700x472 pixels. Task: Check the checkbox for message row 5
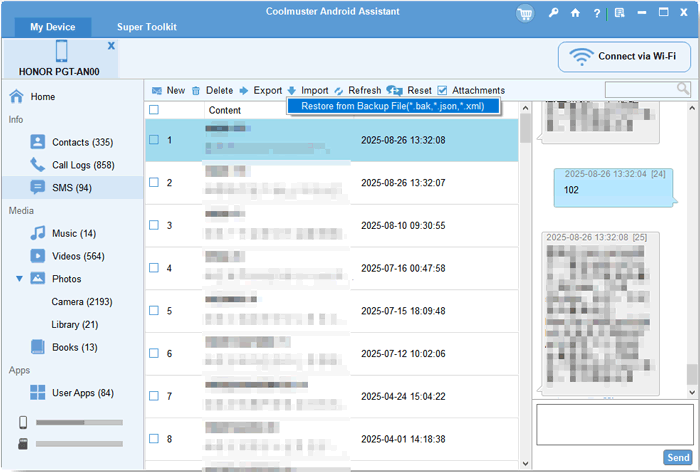pos(154,310)
